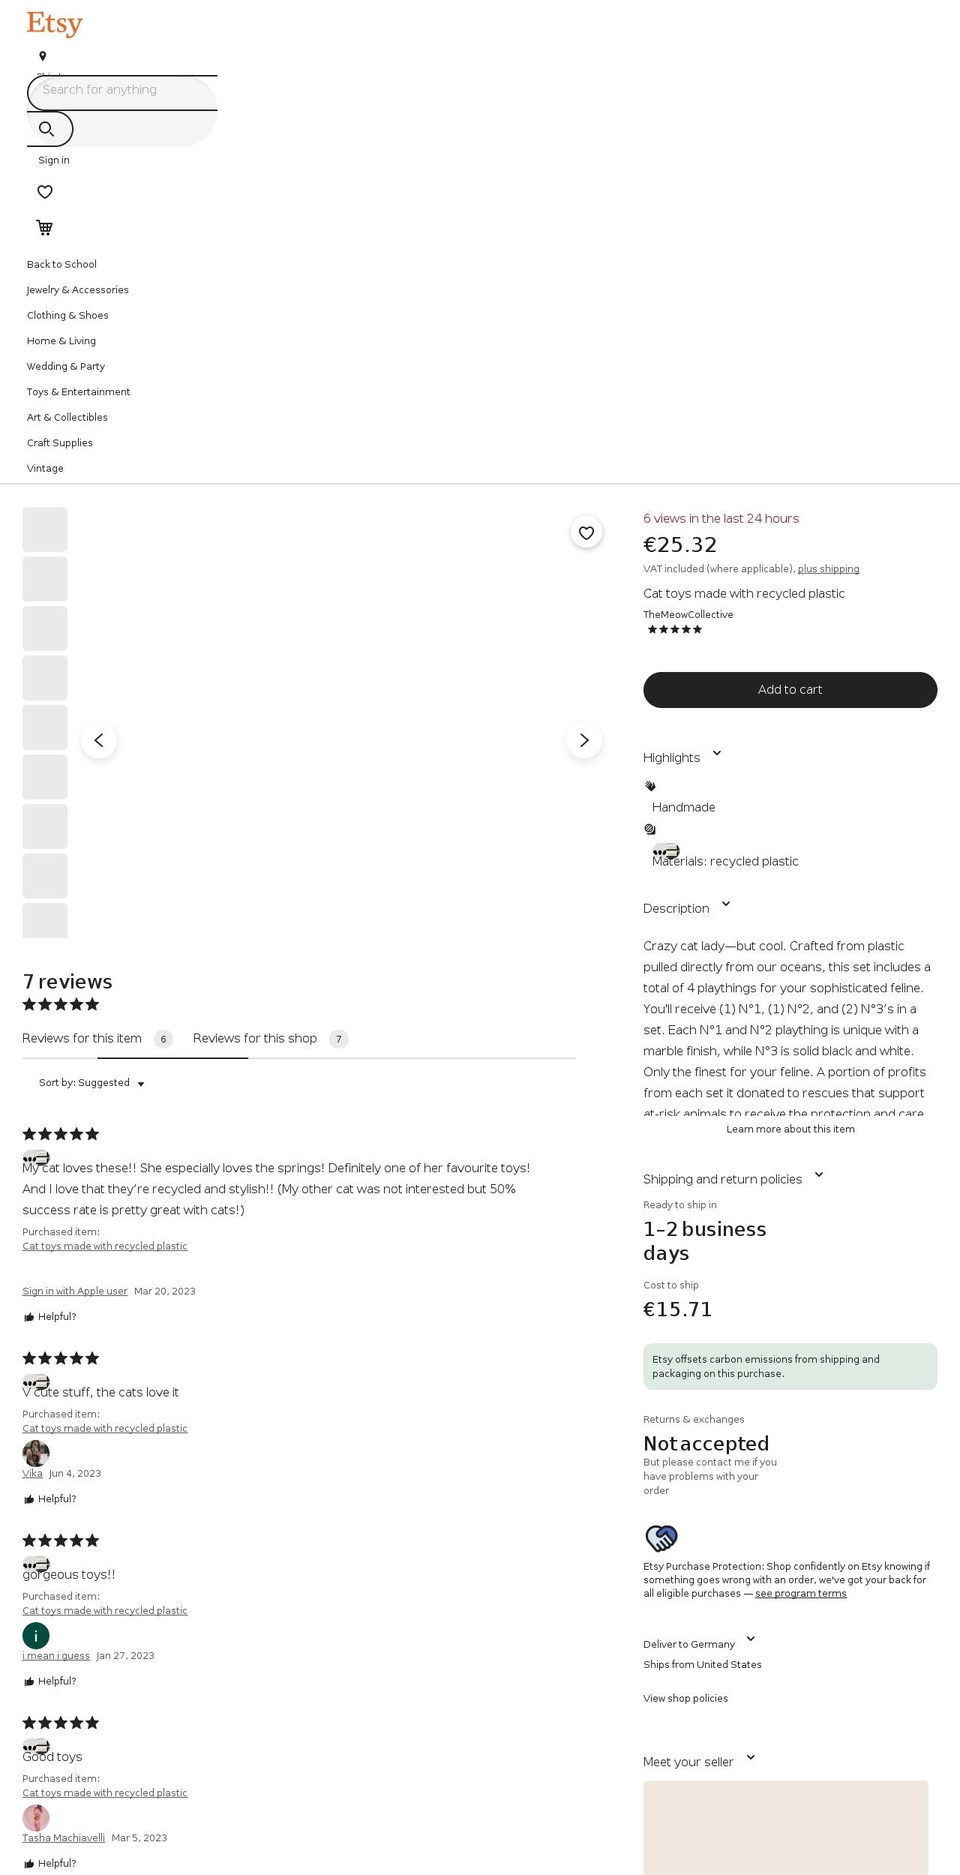Open the Home & Living category
The width and height of the screenshot is (960, 1875).
[x=61, y=341]
